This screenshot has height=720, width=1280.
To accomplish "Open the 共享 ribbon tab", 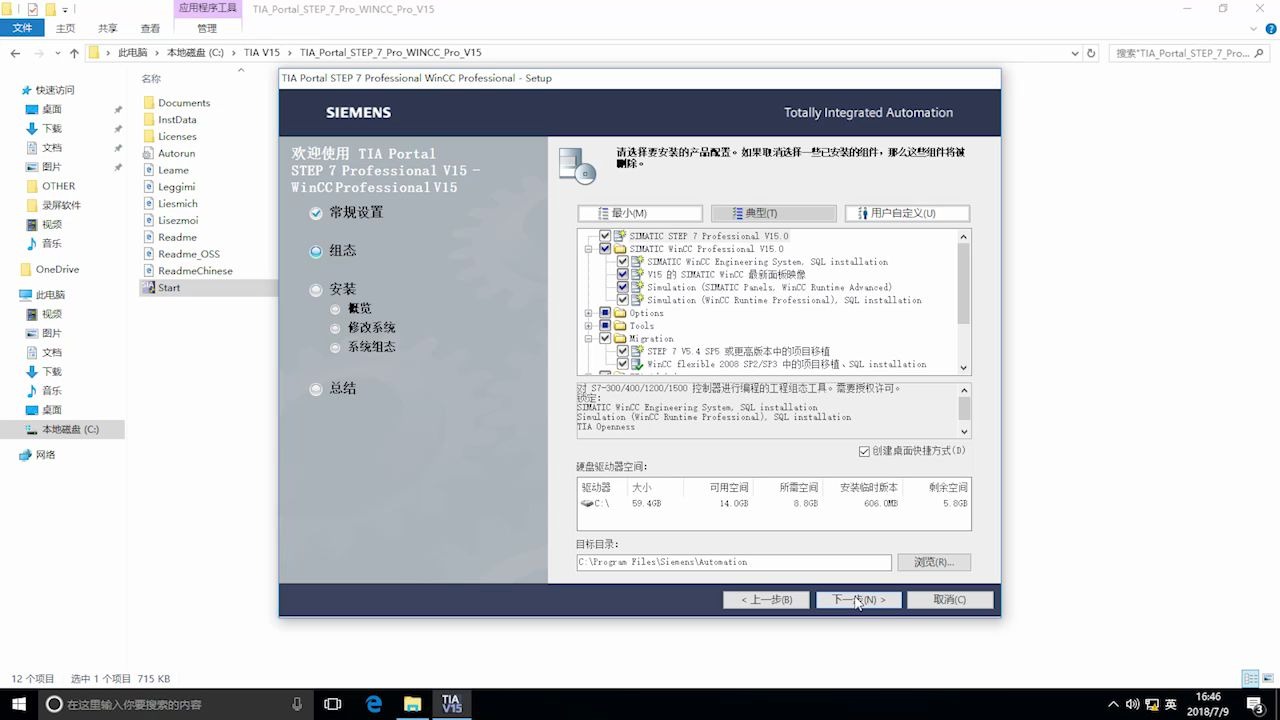I will [x=108, y=28].
